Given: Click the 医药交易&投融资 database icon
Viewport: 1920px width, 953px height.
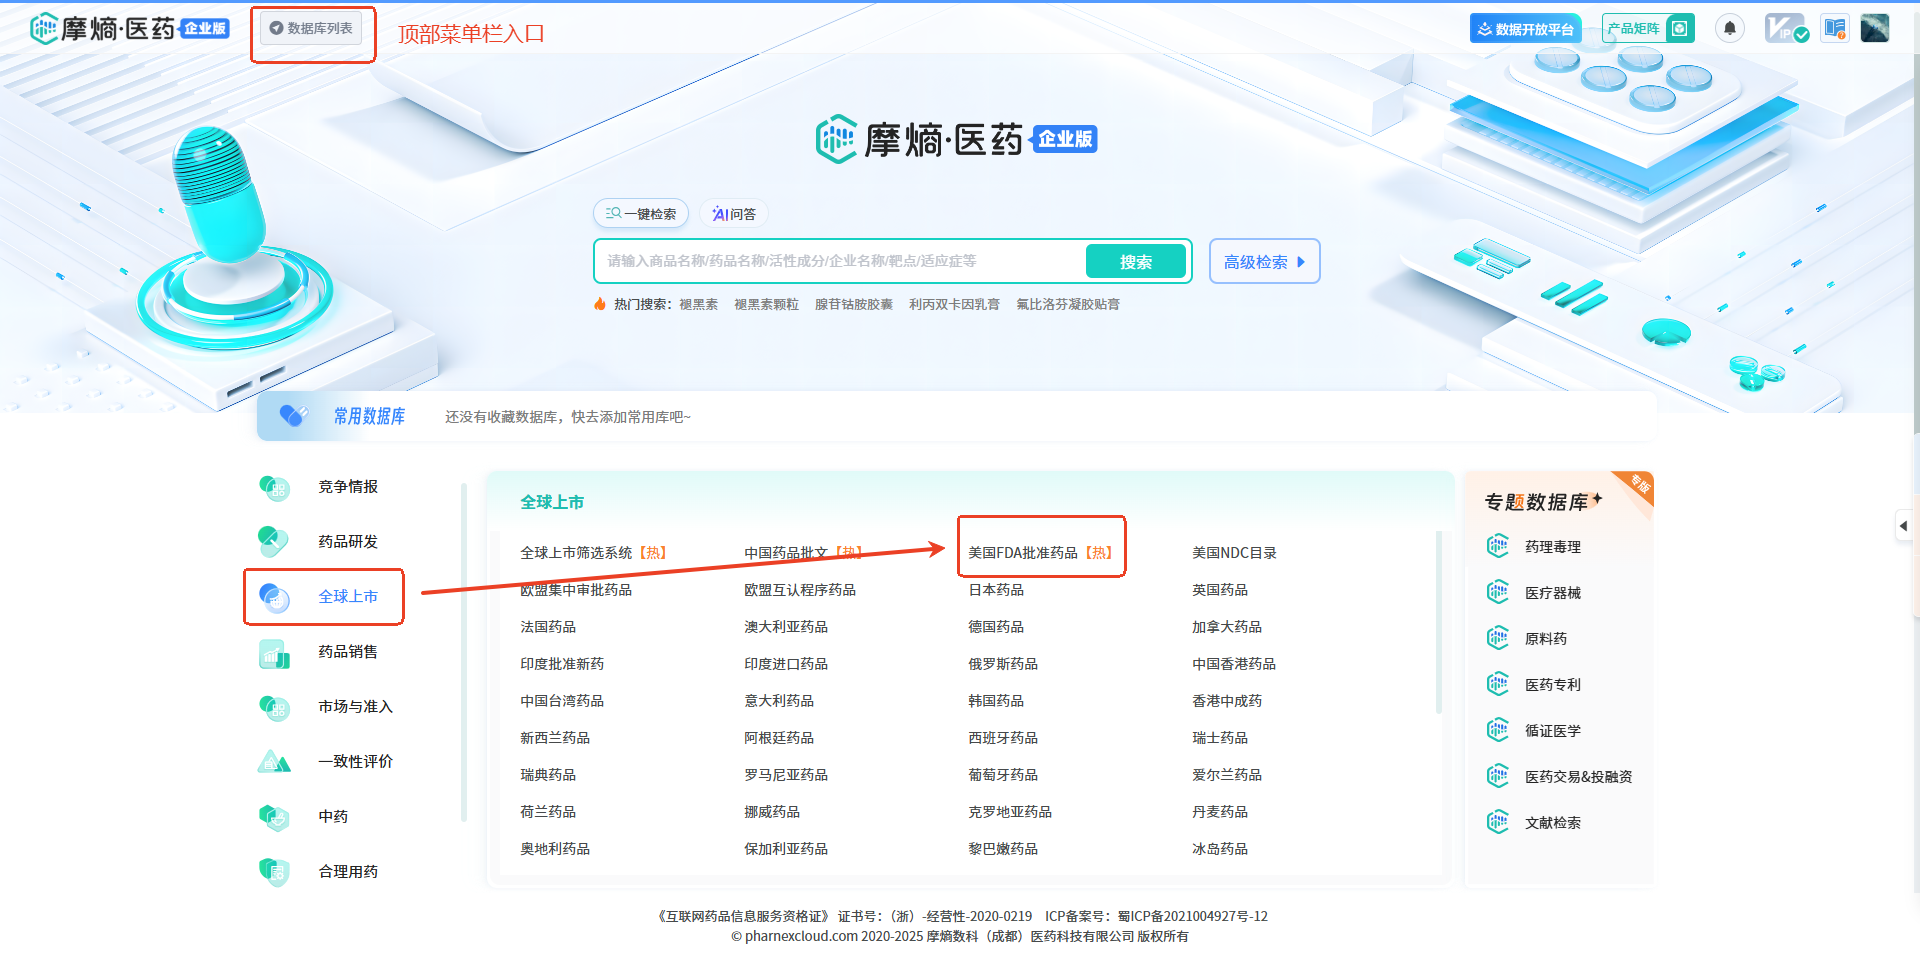Looking at the screenshot, I should (1497, 776).
